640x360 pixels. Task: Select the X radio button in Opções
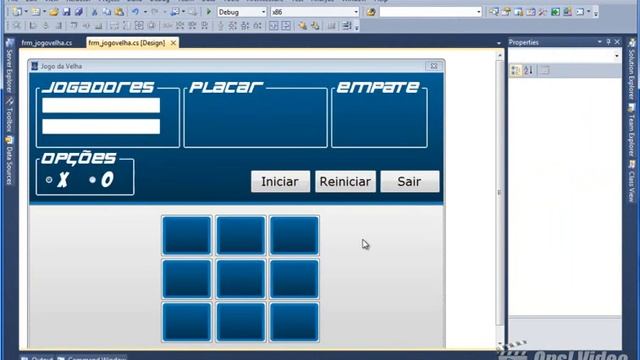coord(49,180)
